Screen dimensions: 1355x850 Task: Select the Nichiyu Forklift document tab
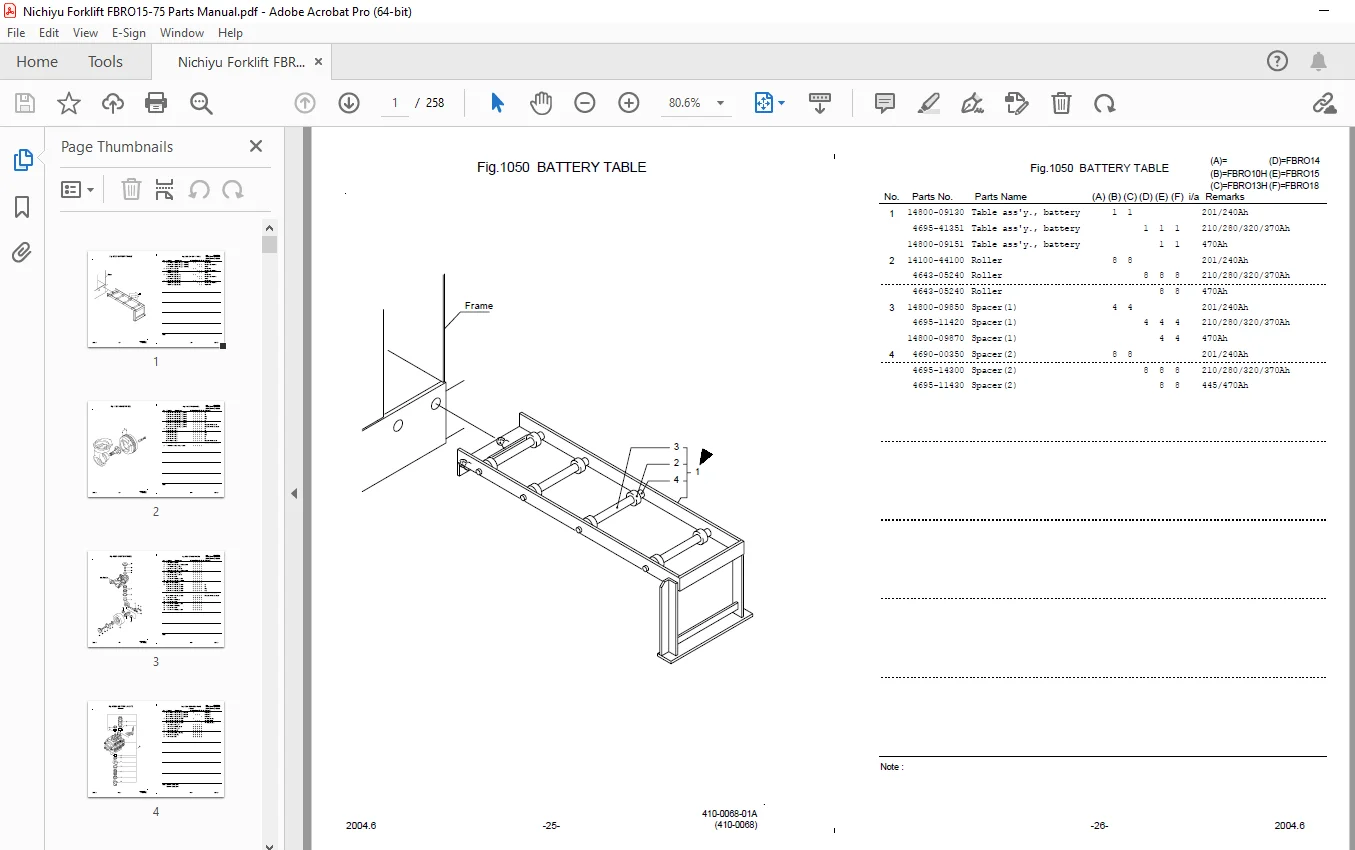tap(241, 62)
